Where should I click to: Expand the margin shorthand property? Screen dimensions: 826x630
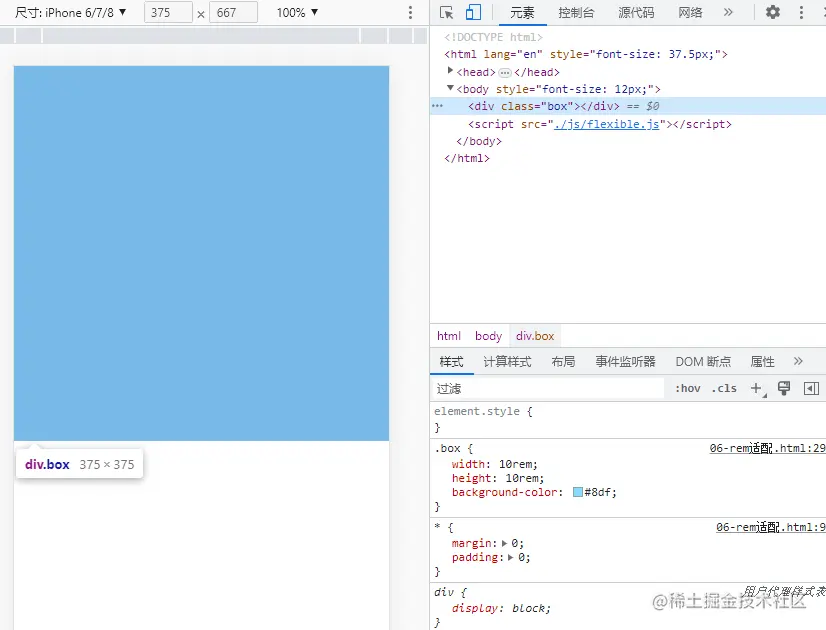point(504,543)
